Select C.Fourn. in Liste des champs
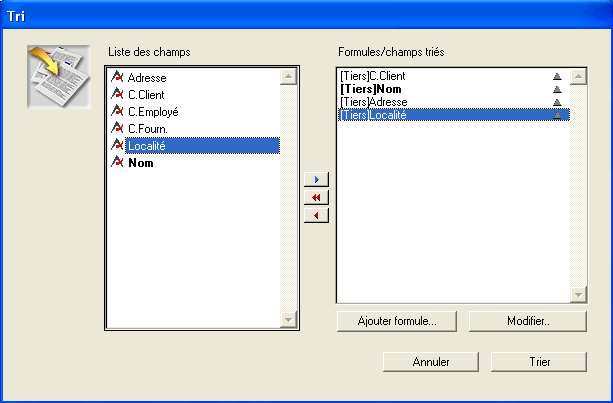This screenshot has width=613, height=403. [148, 129]
